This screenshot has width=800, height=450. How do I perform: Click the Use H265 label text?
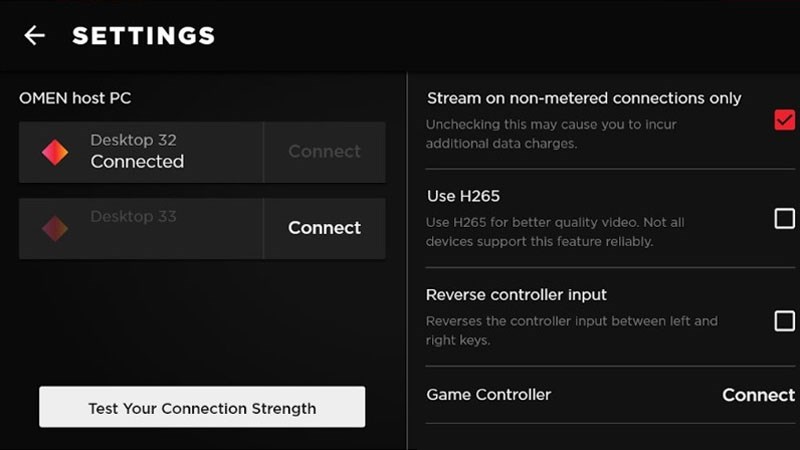click(x=463, y=196)
